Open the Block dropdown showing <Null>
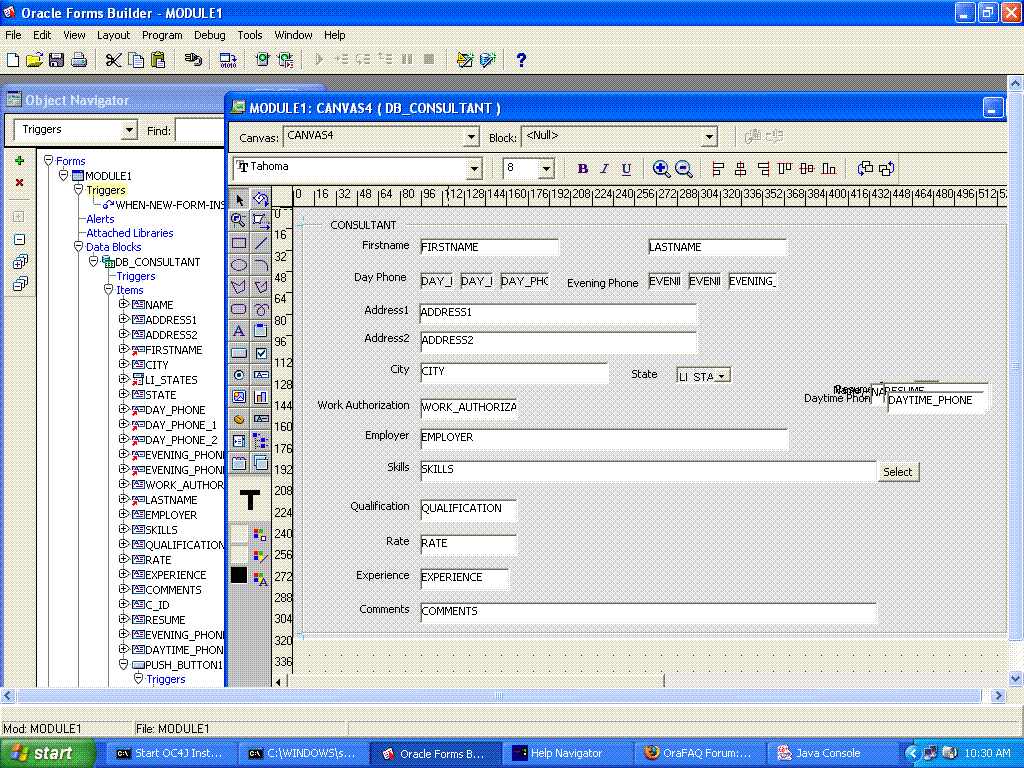Screen dimensions: 1024x768 [709, 137]
